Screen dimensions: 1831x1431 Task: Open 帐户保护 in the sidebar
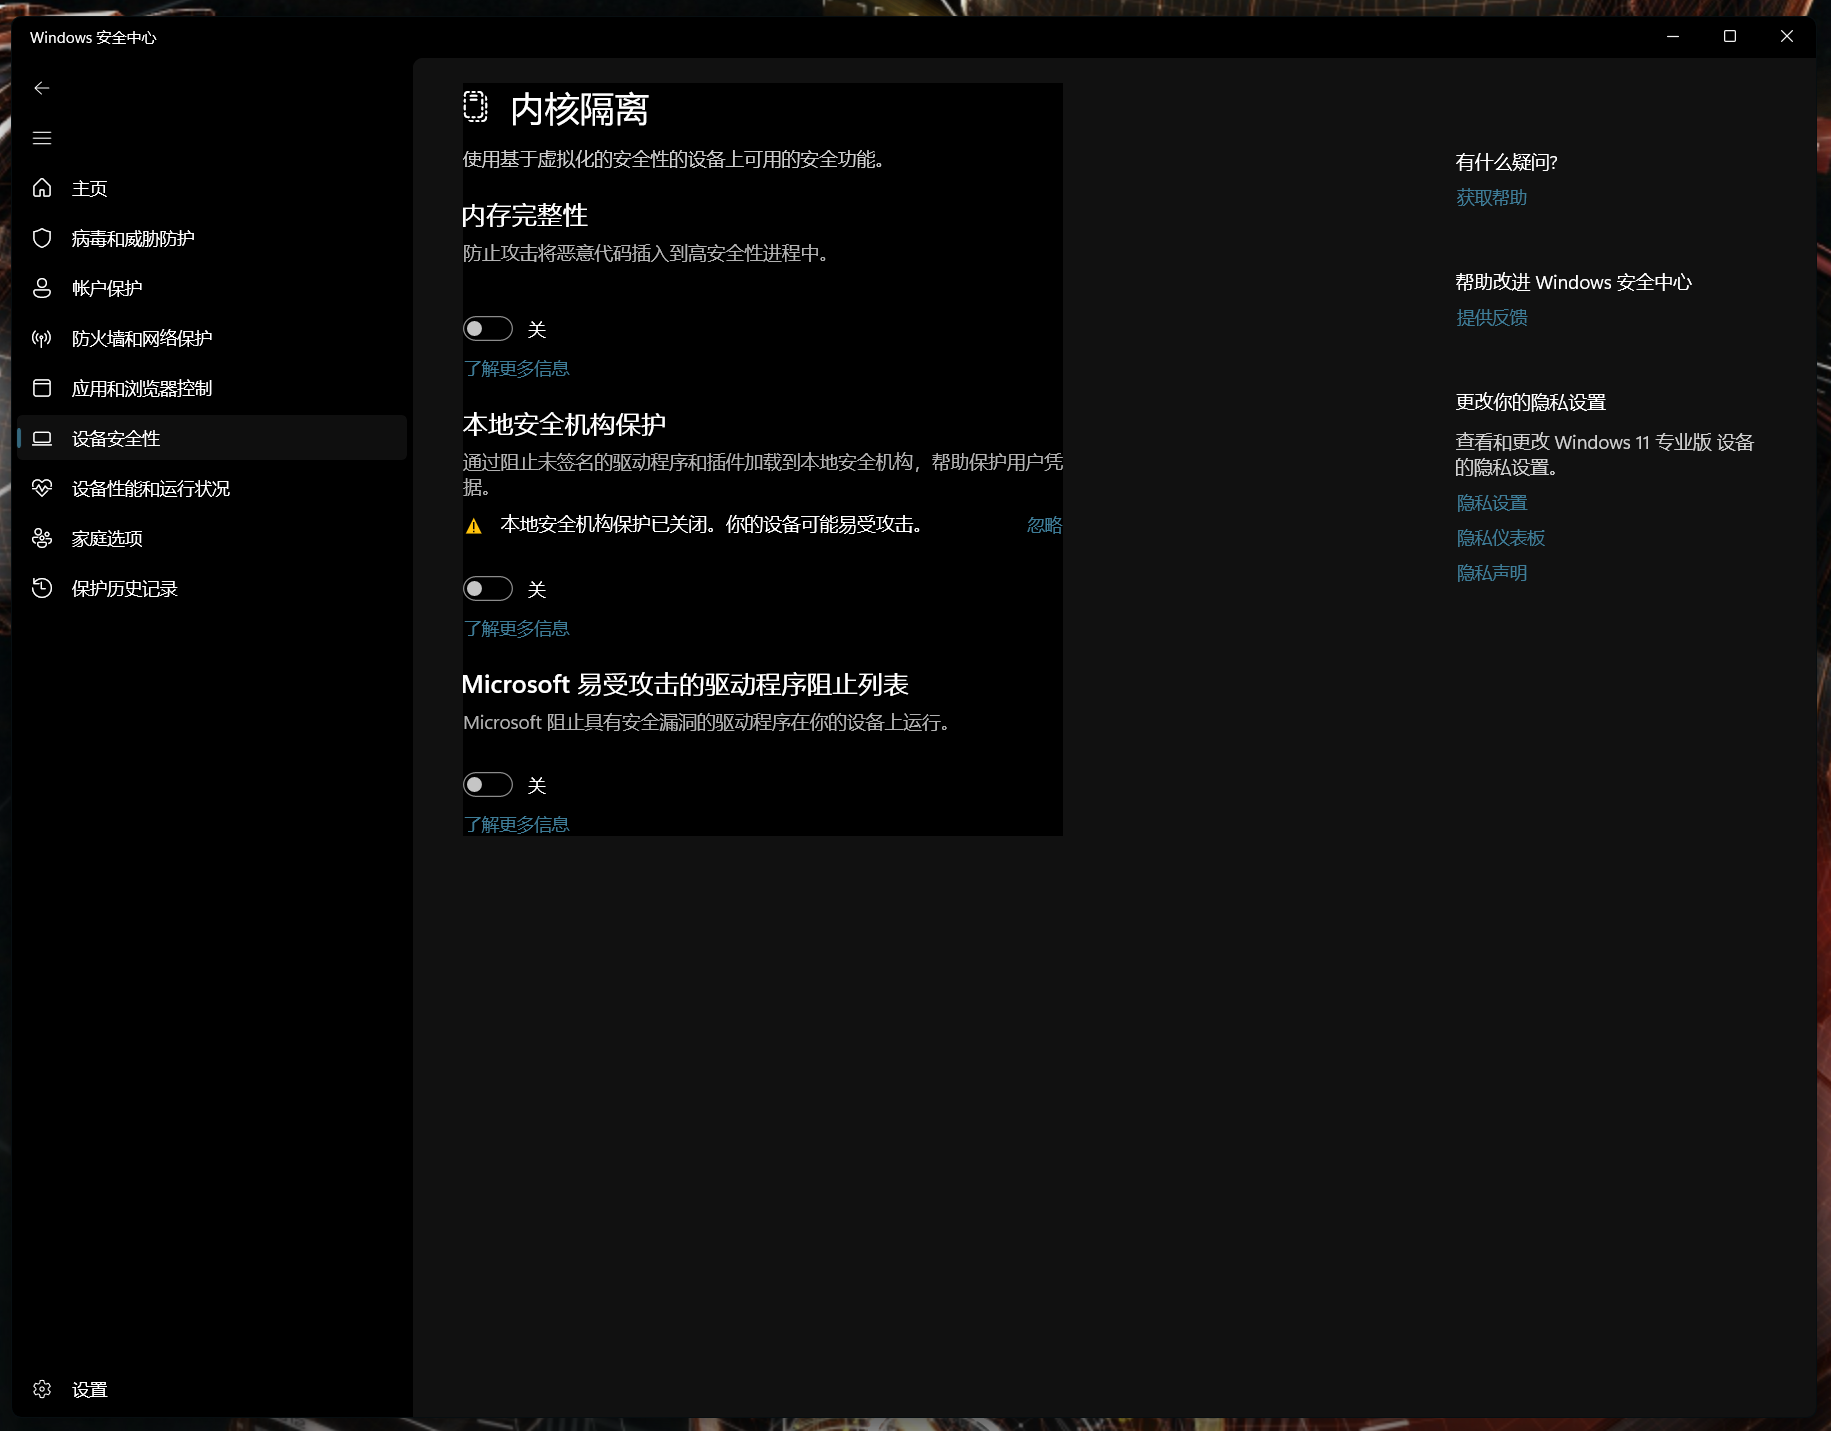(x=212, y=288)
